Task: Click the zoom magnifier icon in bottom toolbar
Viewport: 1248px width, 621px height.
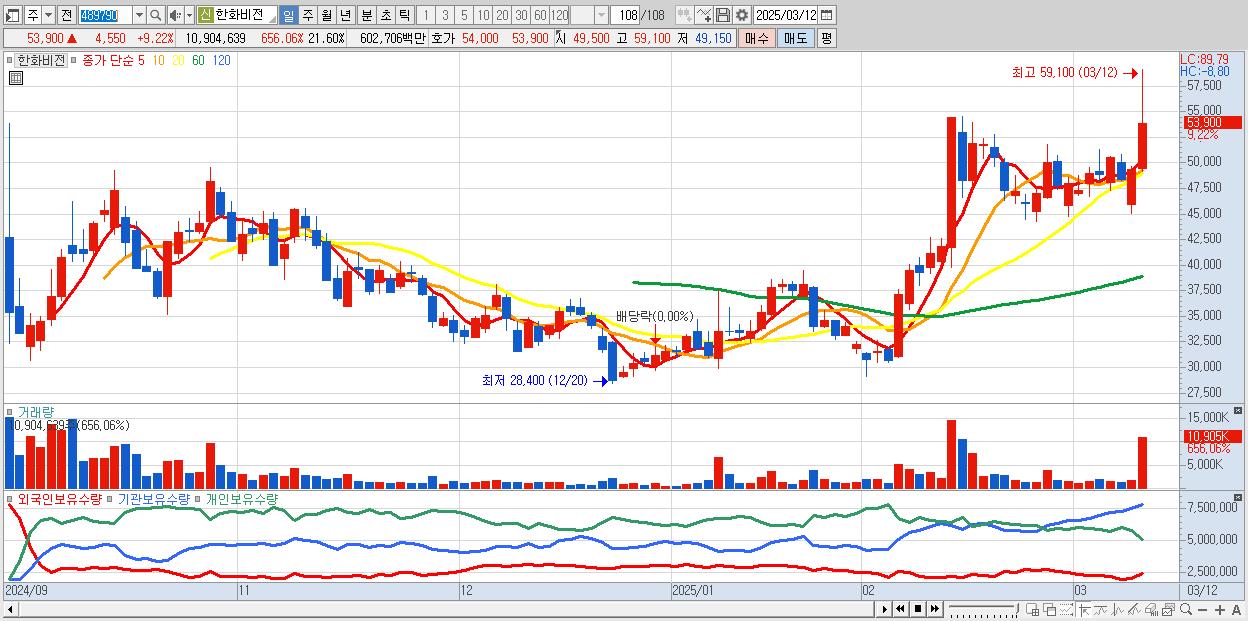Action: click(1185, 609)
